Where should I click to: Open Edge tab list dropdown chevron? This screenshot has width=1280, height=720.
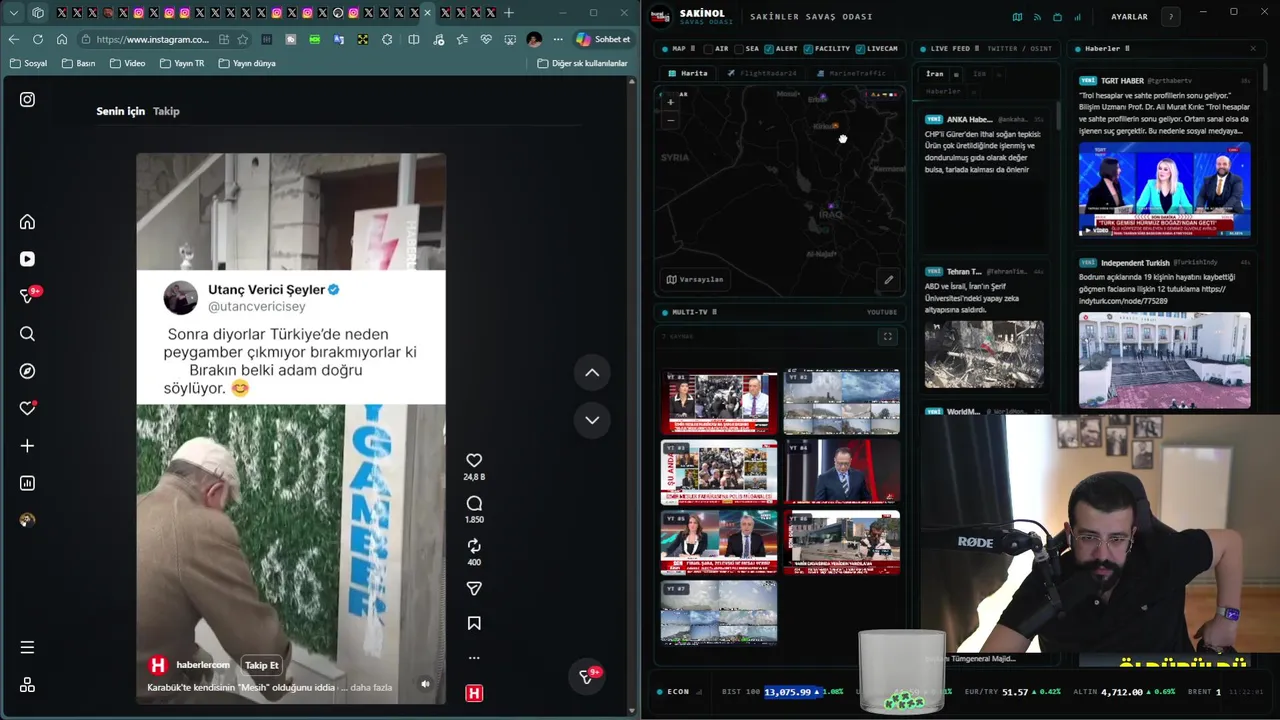point(13,12)
